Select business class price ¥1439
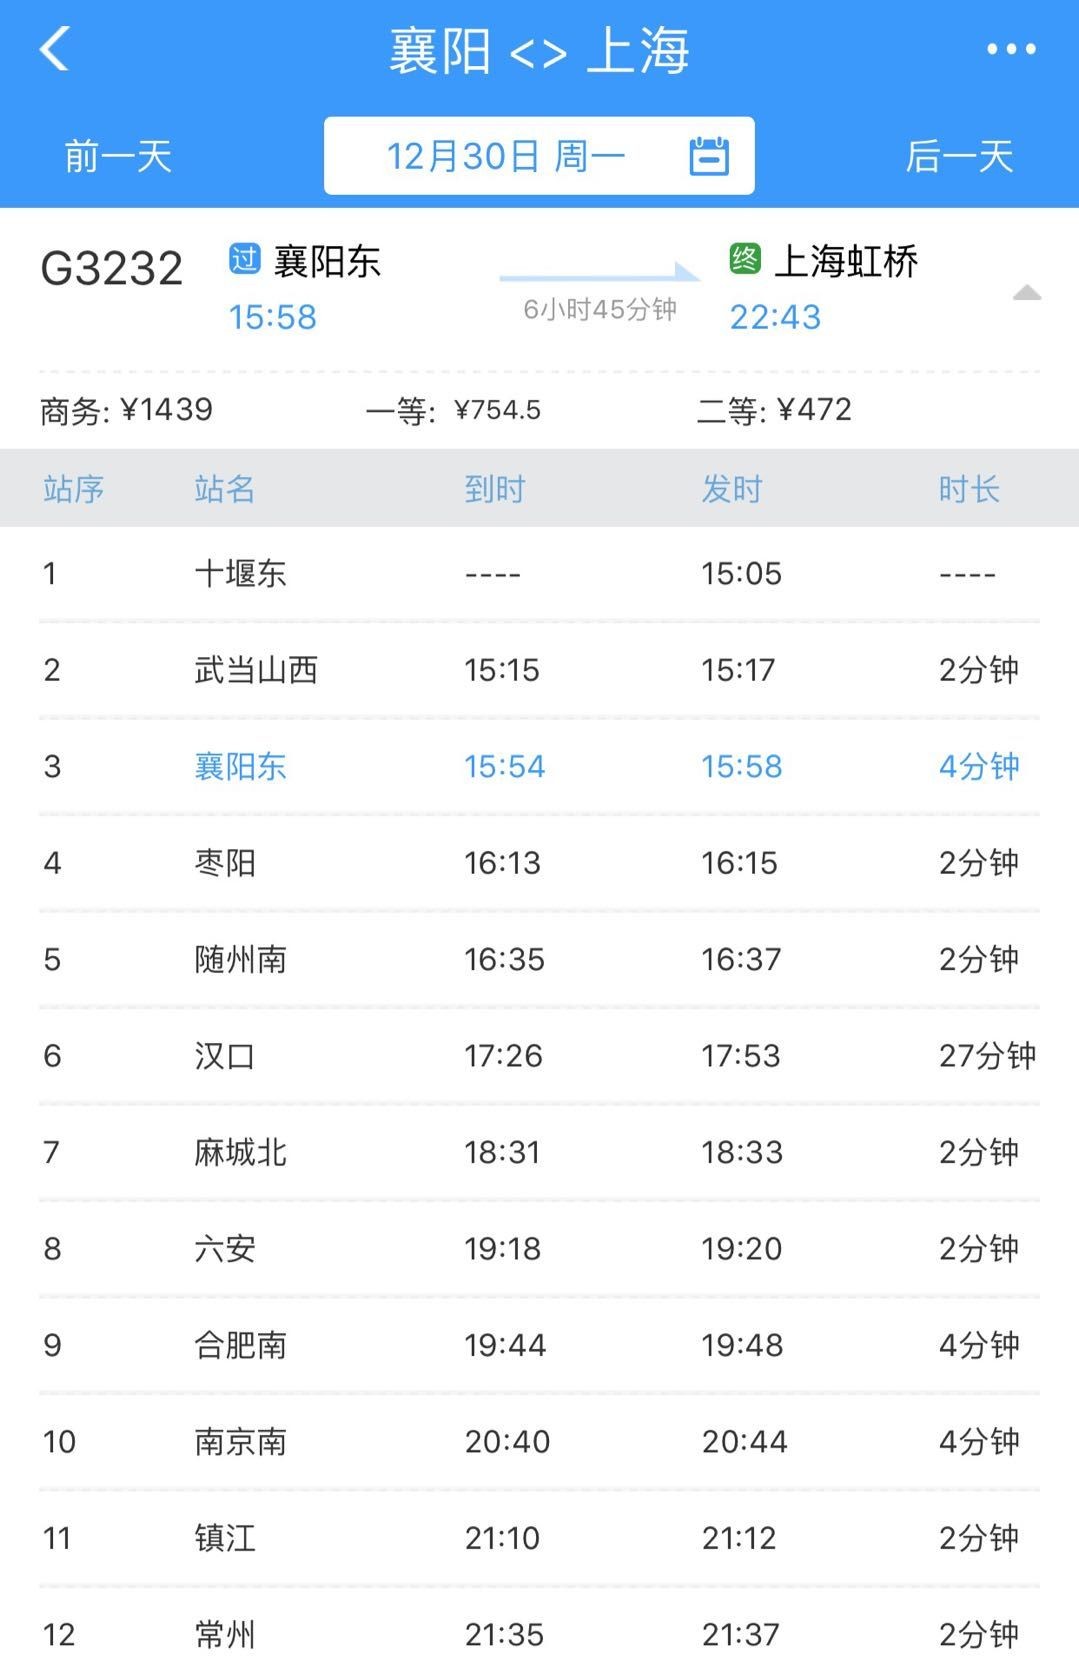The image size is (1079, 1674). click(127, 410)
